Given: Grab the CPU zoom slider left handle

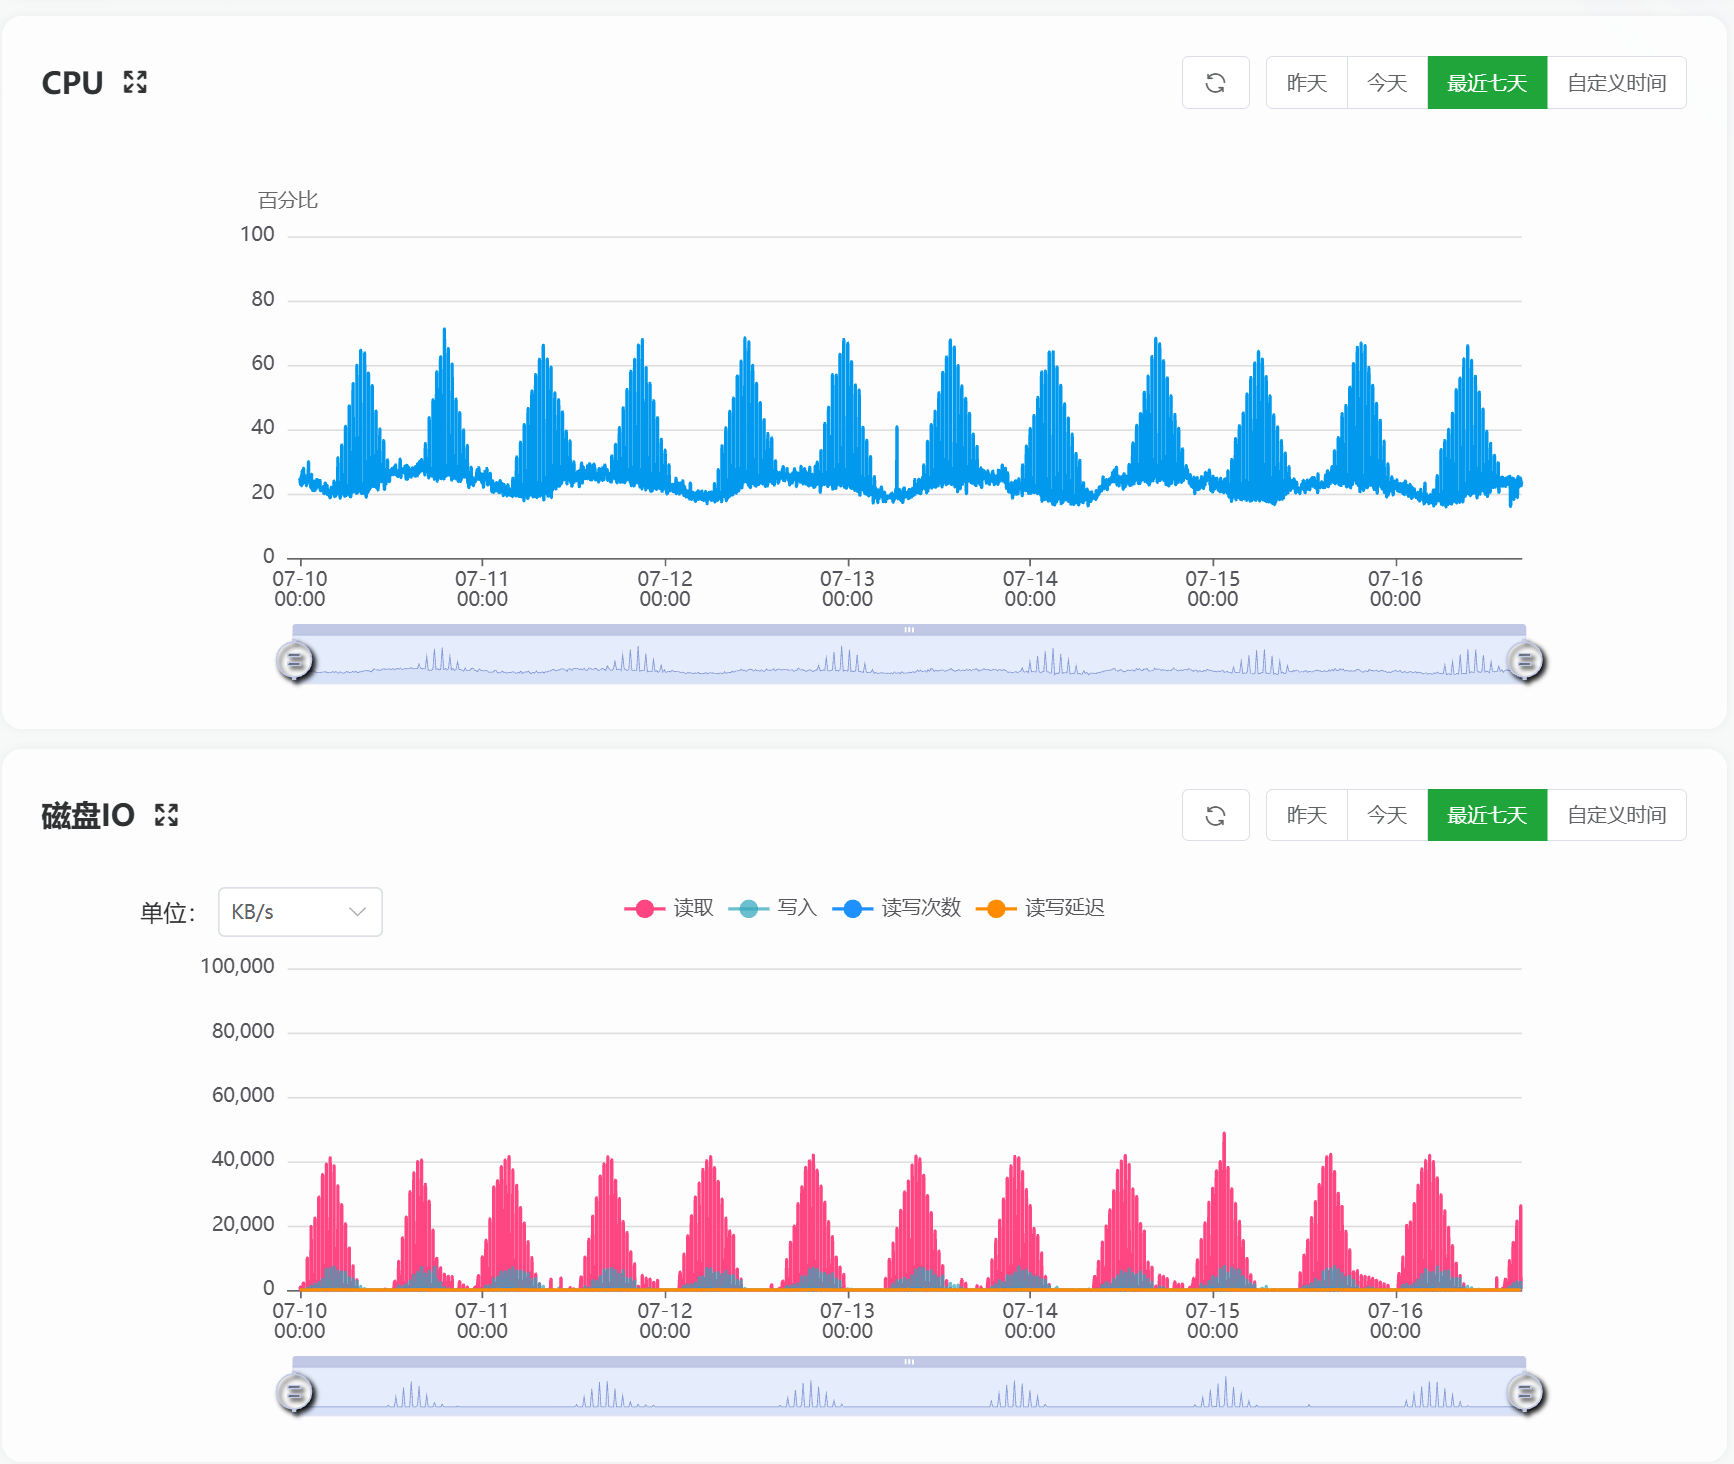Looking at the screenshot, I should click(x=295, y=661).
